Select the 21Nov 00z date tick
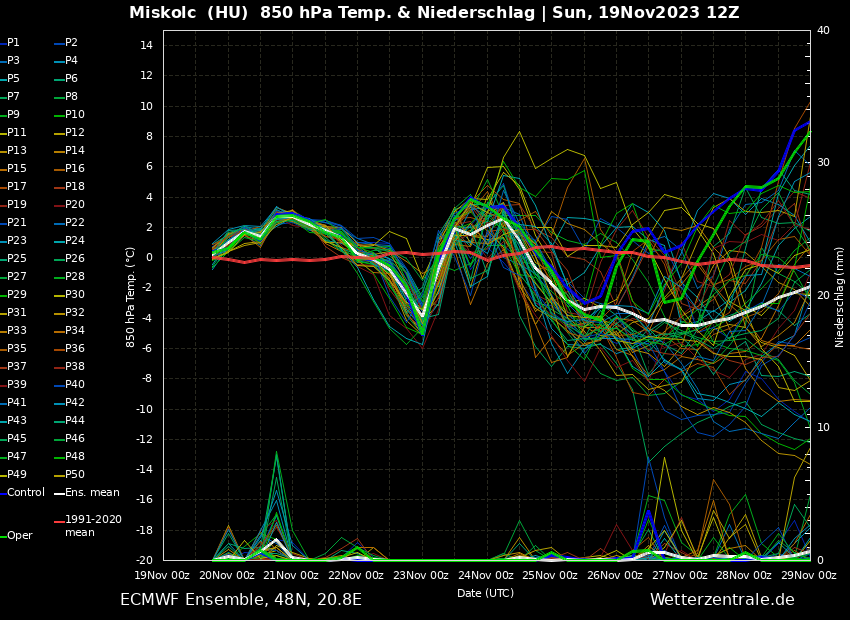Screen dimensions: 850x620 coord(291,575)
